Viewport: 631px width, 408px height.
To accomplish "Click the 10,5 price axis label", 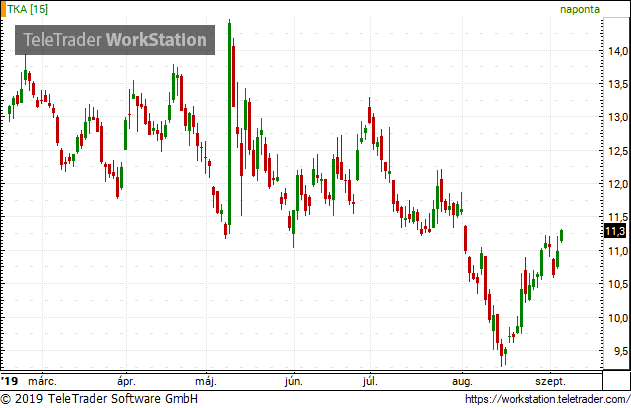I will 618,284.
